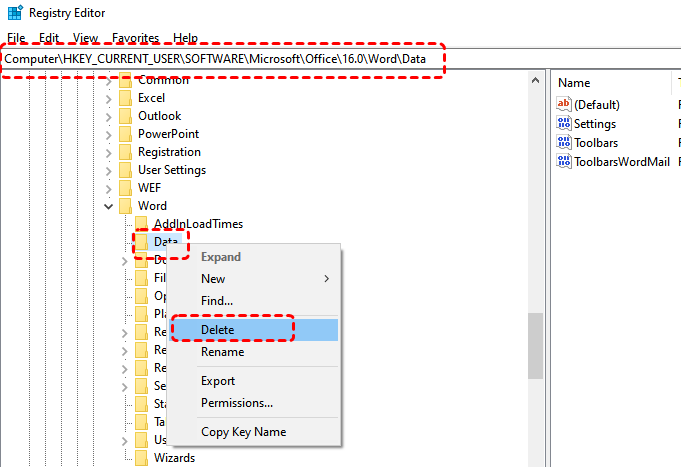
Task: Select the (Default) string value icon
Action: [564, 105]
